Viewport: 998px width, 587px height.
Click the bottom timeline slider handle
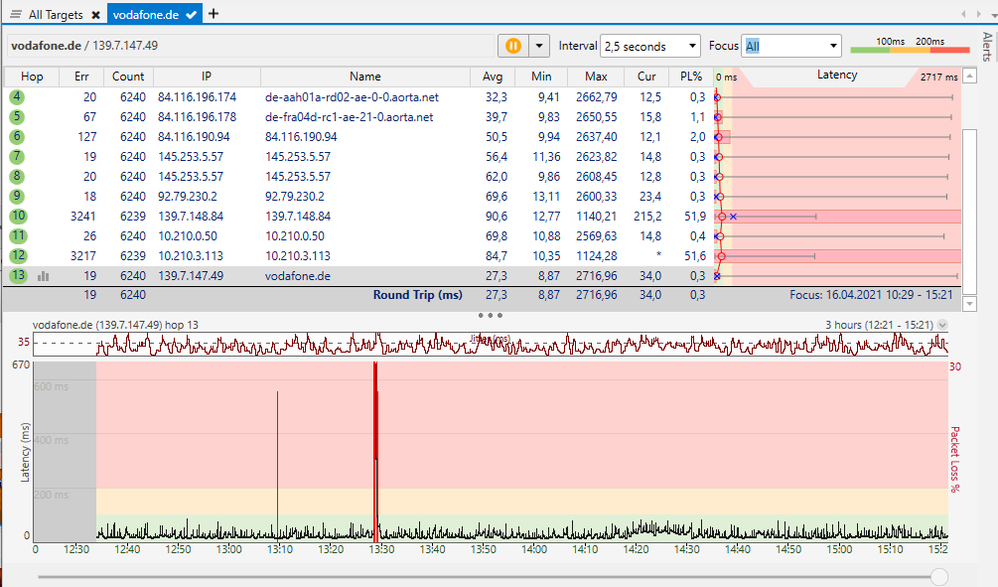tap(938, 575)
